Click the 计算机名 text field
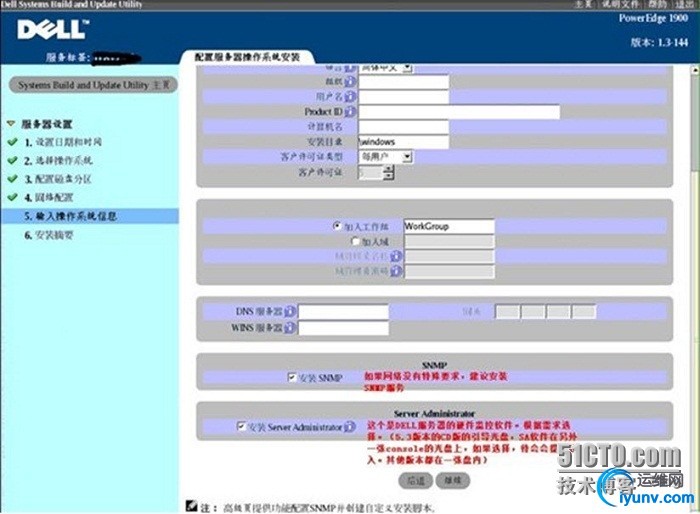 click(x=404, y=127)
